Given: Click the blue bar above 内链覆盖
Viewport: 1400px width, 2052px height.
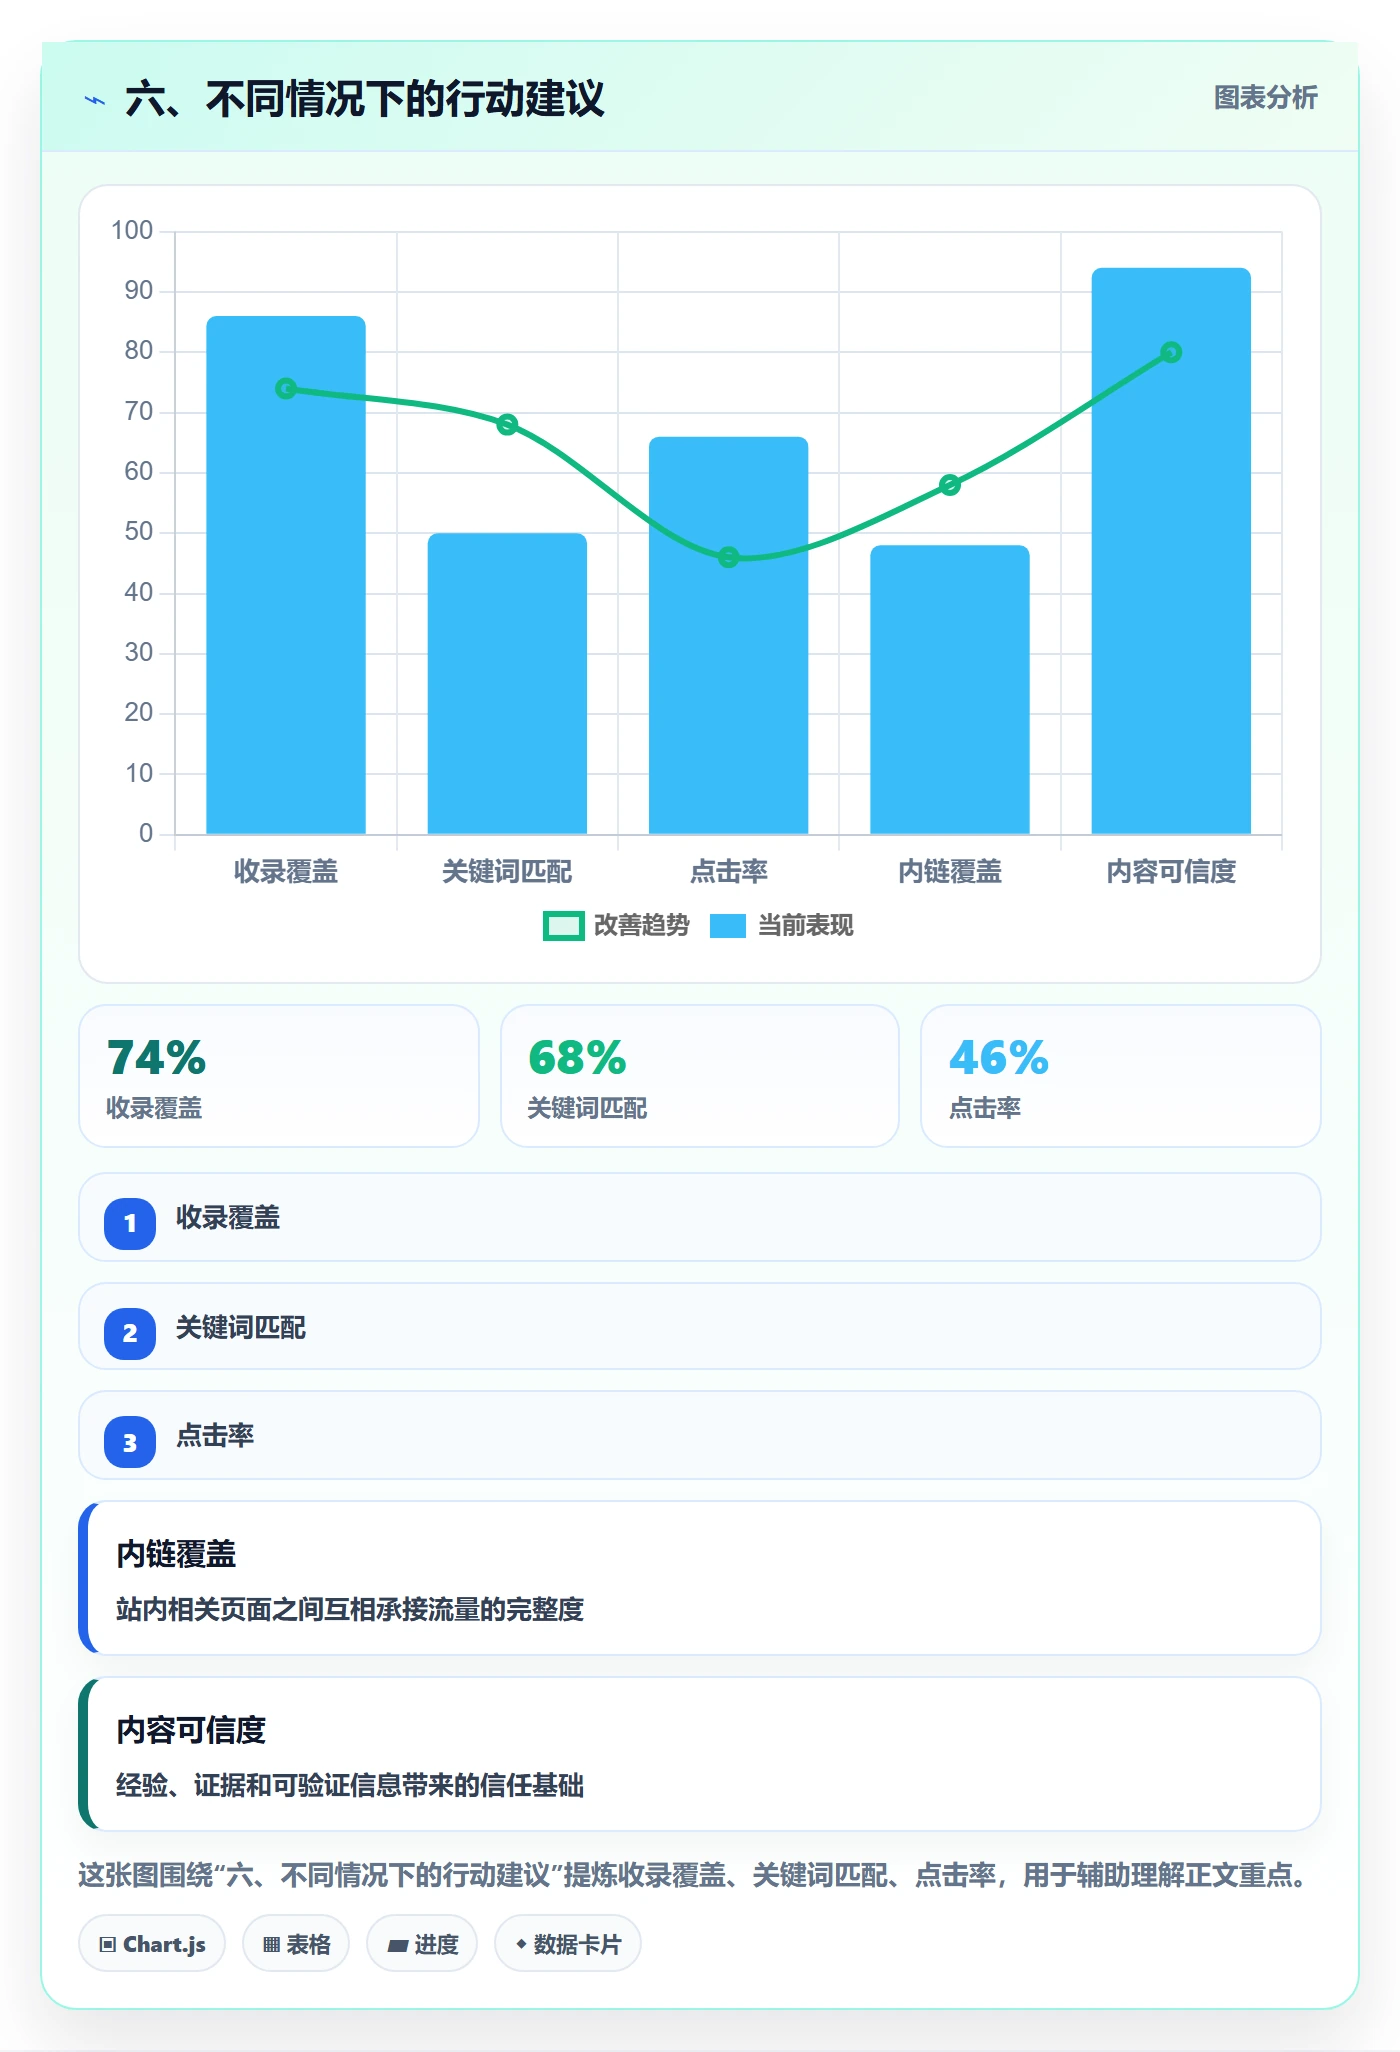Looking at the screenshot, I should pyautogui.click(x=950, y=690).
